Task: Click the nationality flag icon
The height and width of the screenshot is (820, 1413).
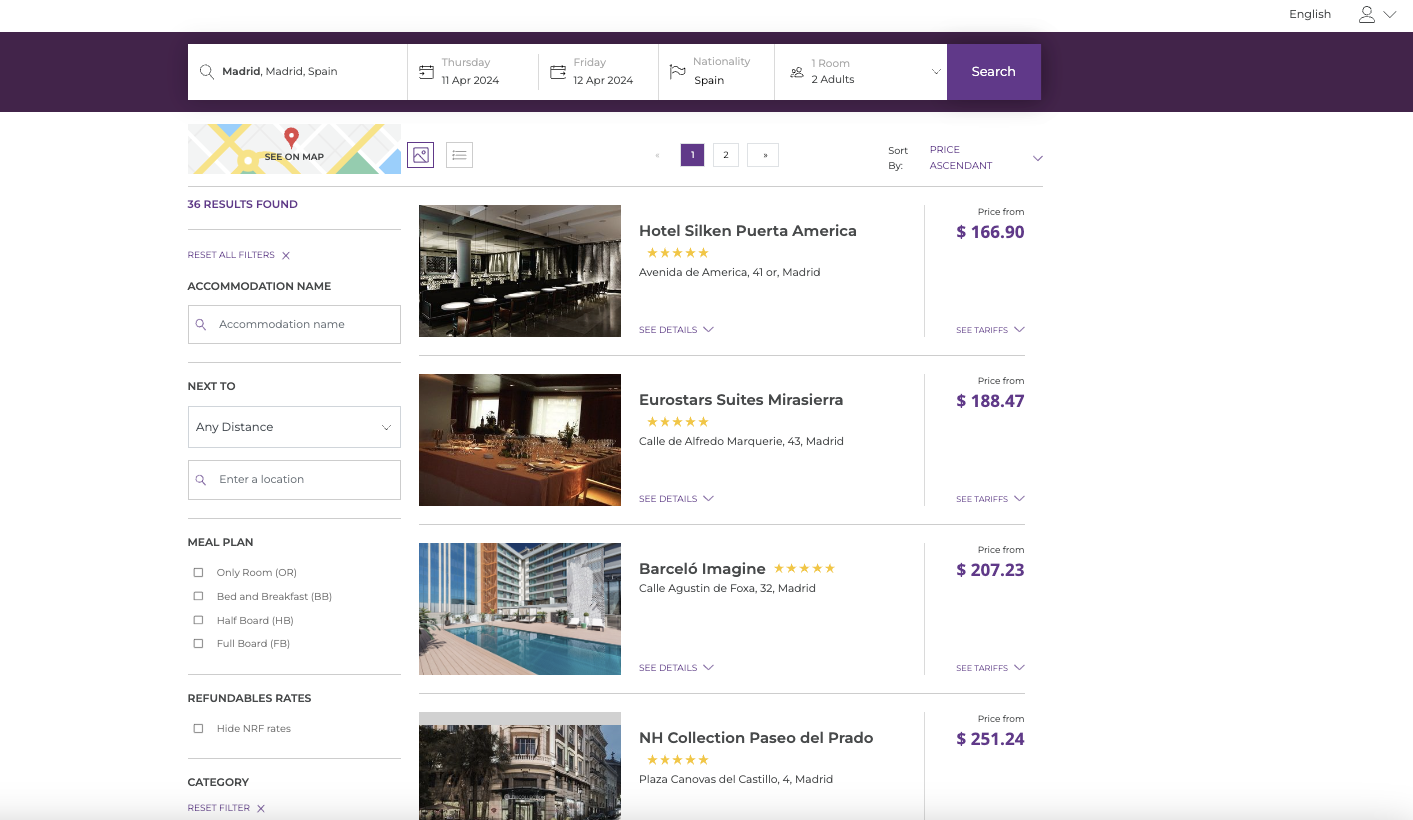Action: (x=678, y=72)
